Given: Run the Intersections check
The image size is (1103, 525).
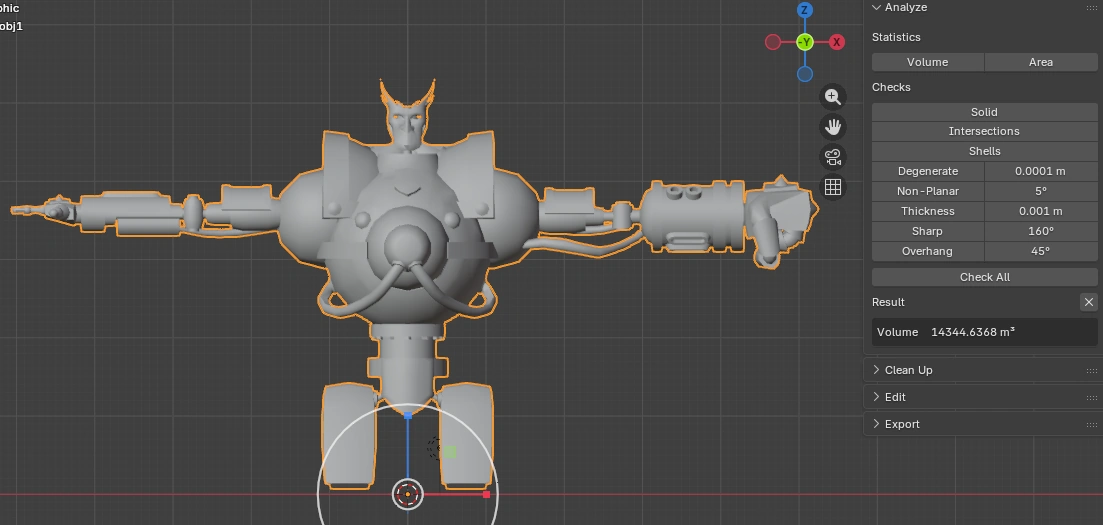Looking at the screenshot, I should (x=984, y=131).
